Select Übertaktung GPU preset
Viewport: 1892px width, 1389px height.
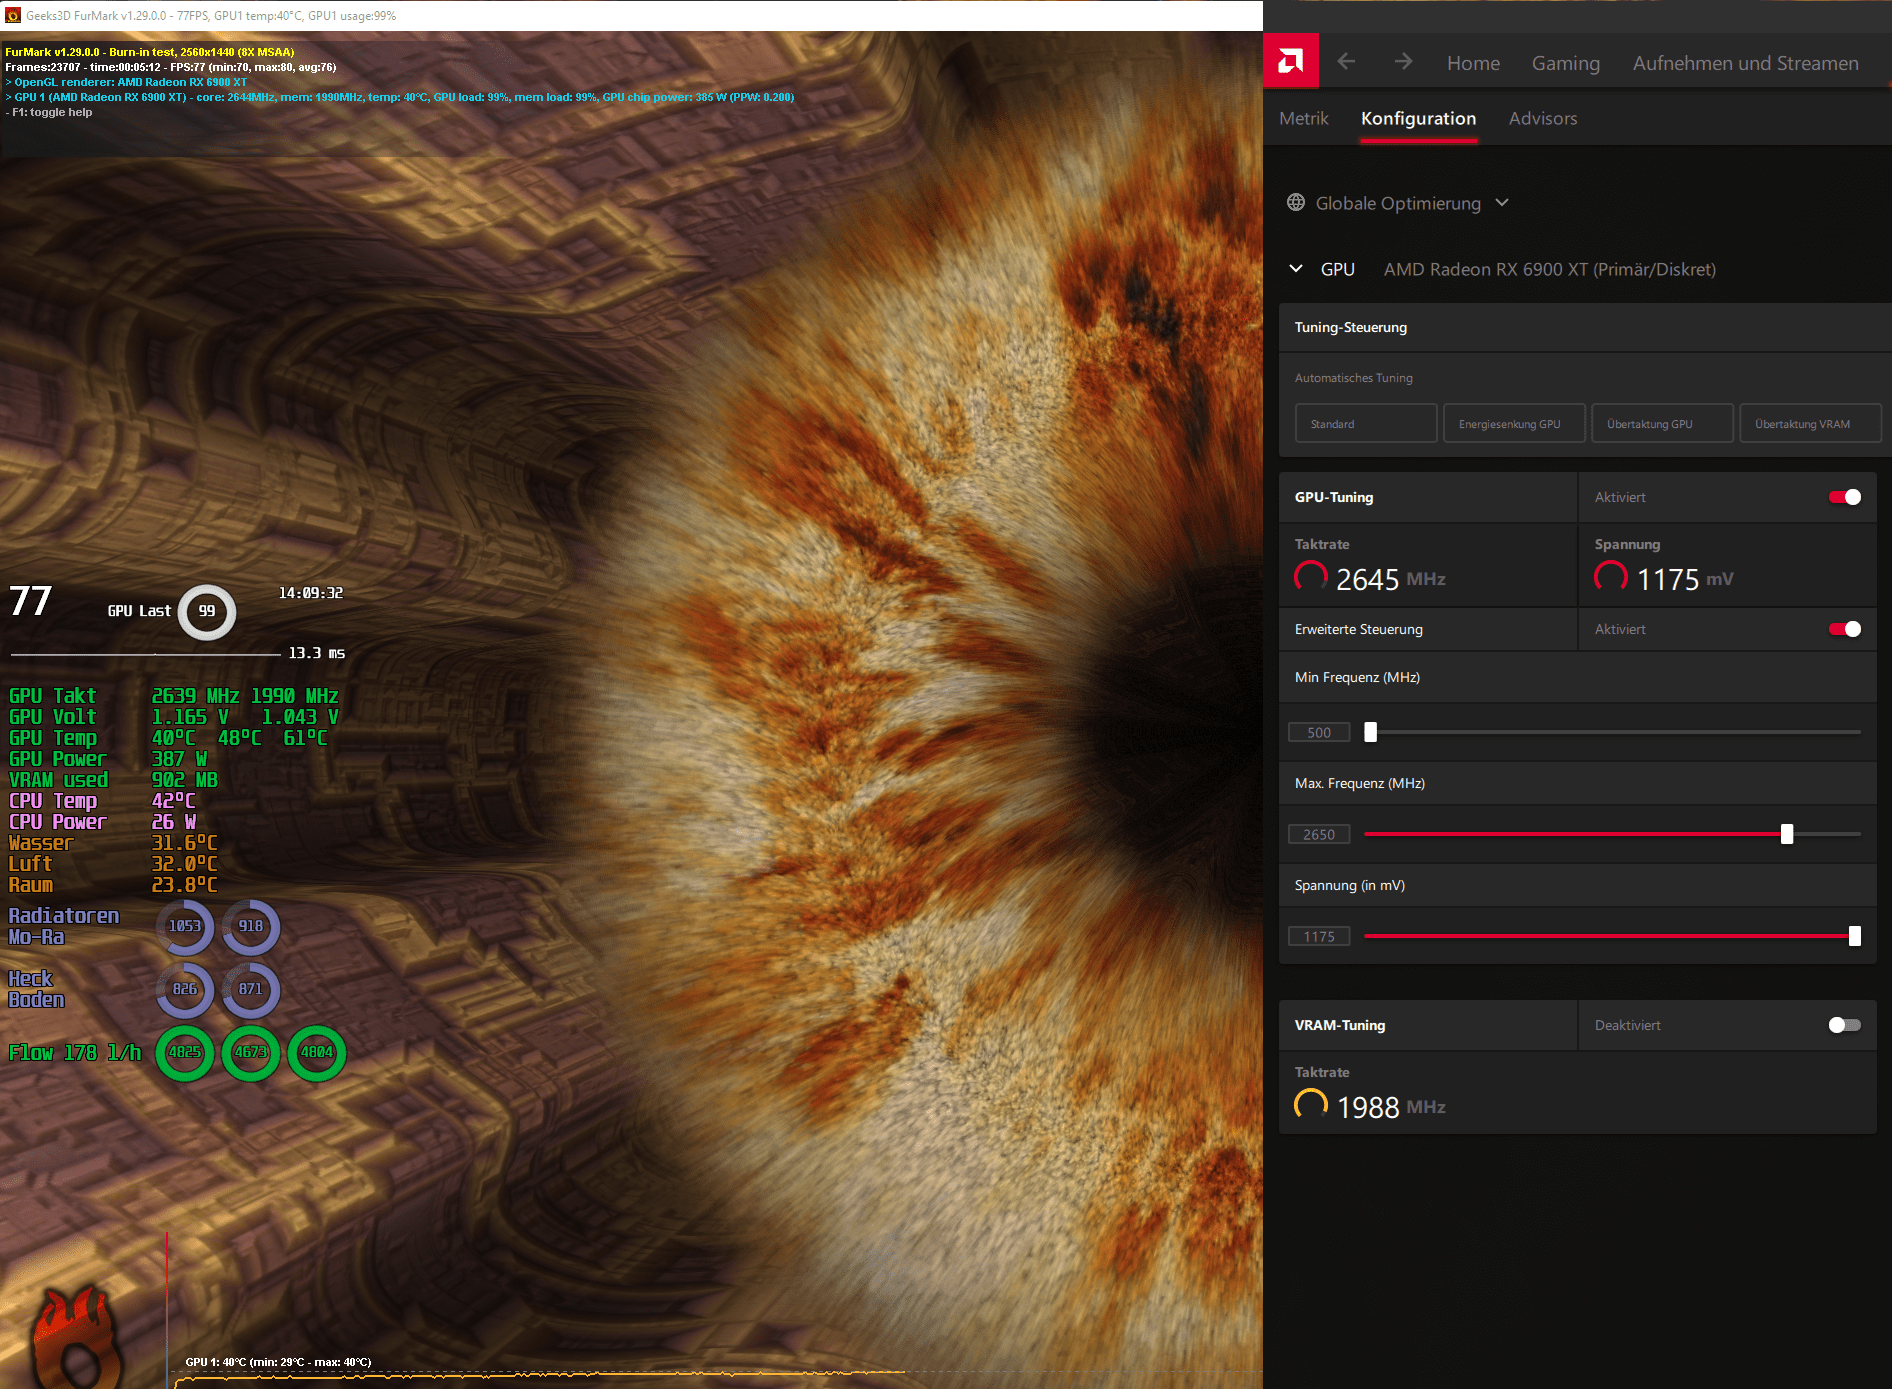pos(1662,423)
